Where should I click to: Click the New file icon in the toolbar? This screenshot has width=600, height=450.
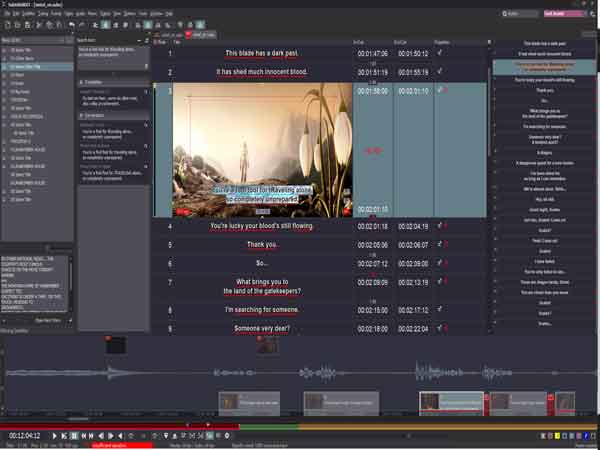click(x=8, y=25)
